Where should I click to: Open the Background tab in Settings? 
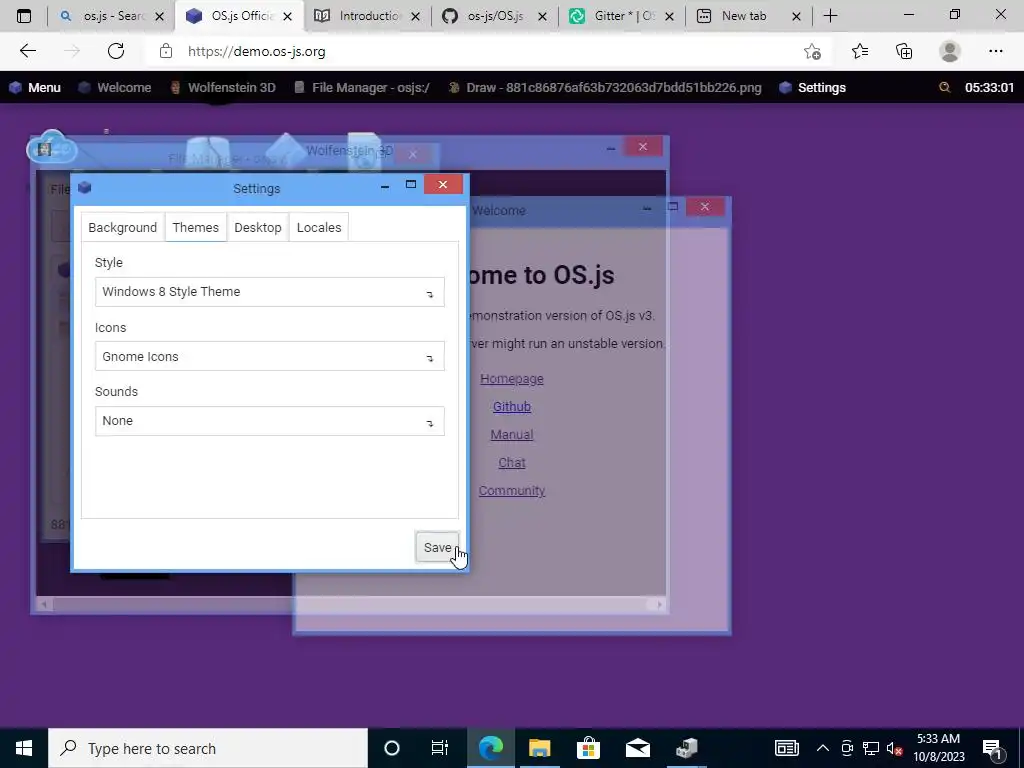(123, 227)
